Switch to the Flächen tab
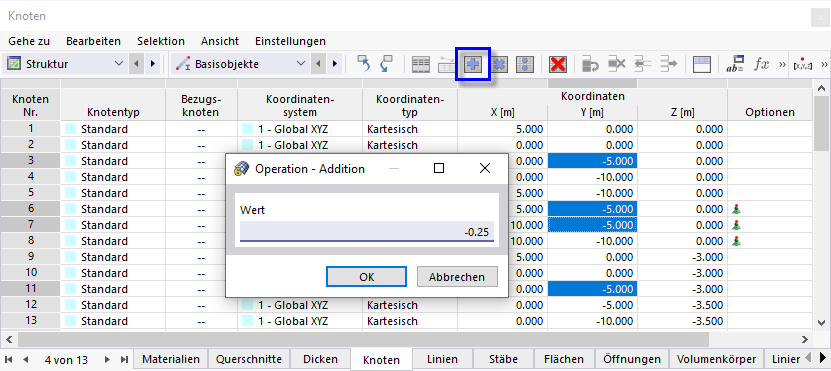Viewport: 831px width, 371px height. click(564, 359)
